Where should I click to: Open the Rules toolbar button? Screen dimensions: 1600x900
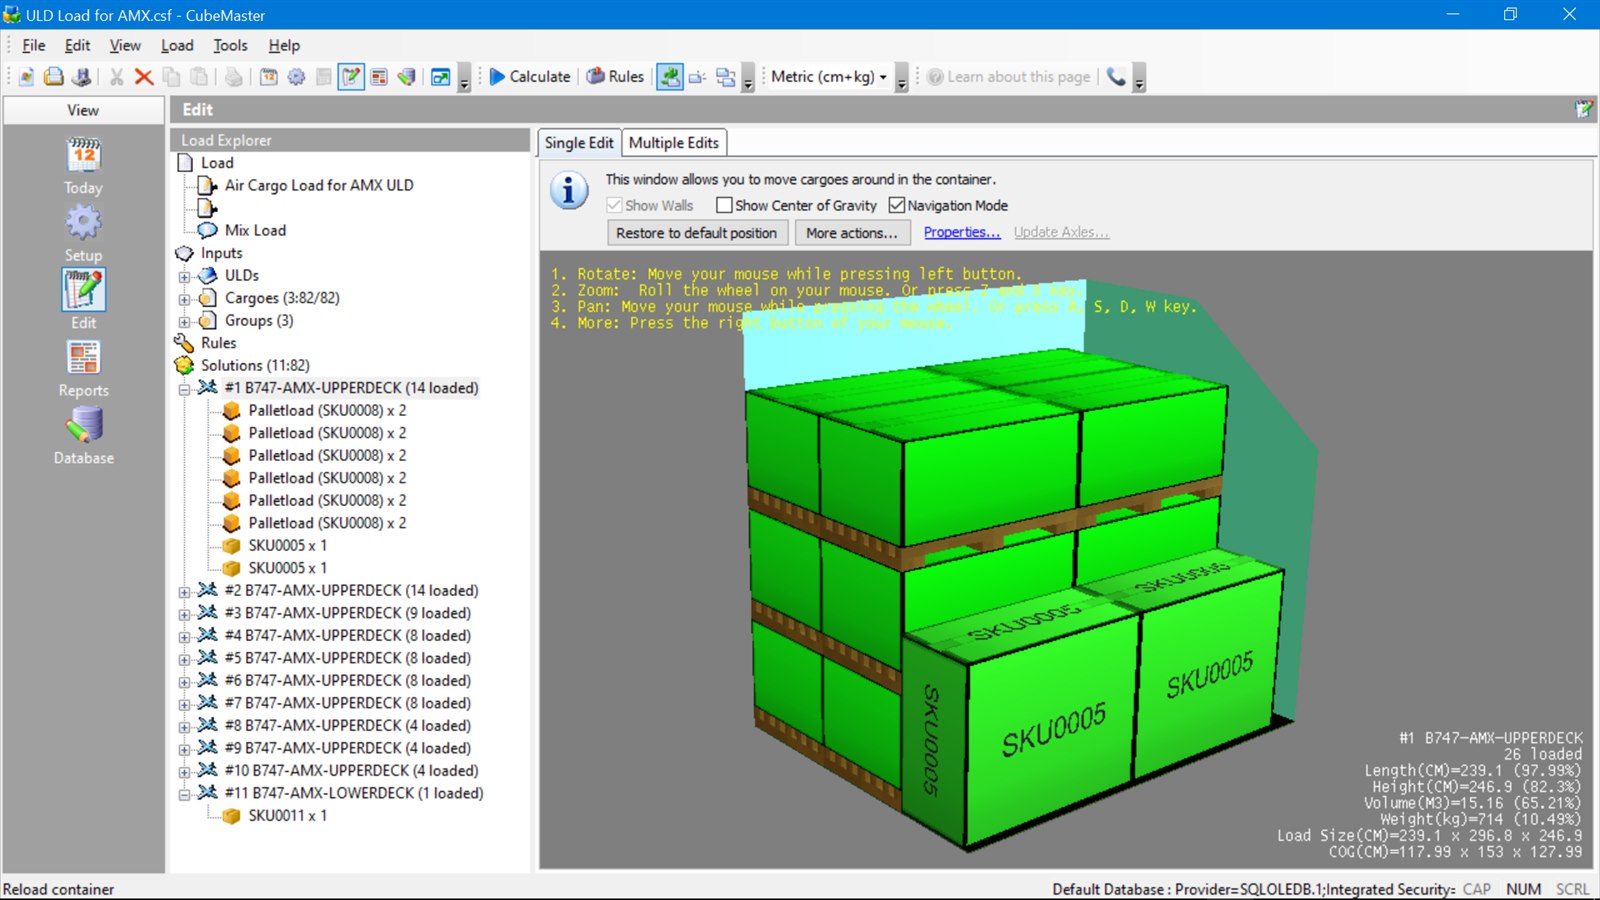pos(615,77)
